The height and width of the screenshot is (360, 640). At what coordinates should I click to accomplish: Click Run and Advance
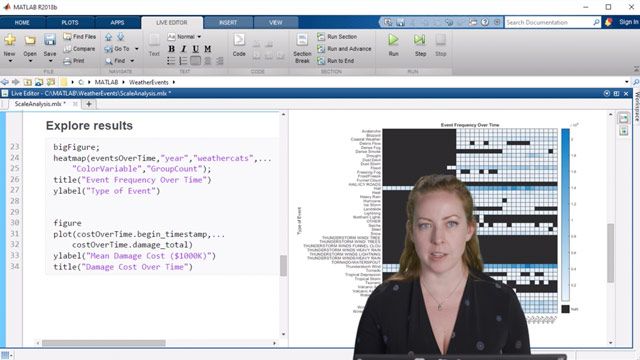tap(344, 49)
